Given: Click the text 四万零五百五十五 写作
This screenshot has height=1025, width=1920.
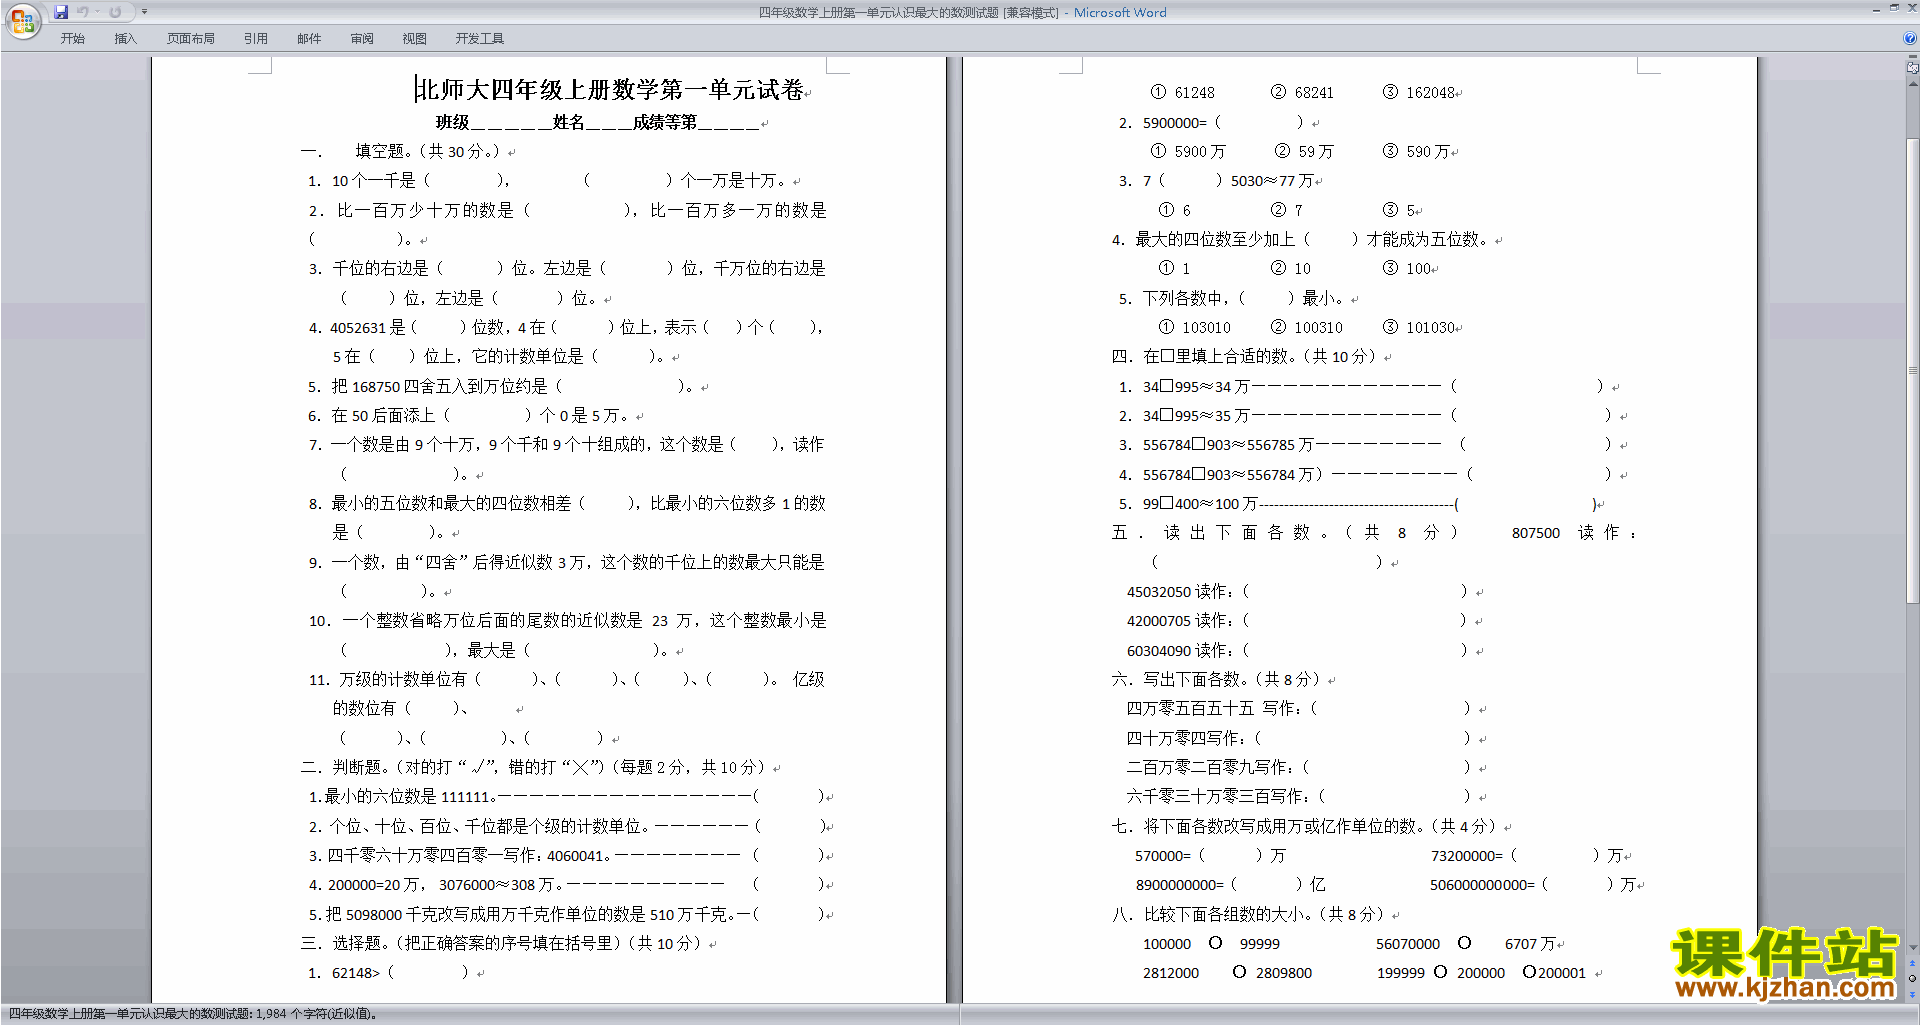Looking at the screenshot, I should pyautogui.click(x=1214, y=708).
